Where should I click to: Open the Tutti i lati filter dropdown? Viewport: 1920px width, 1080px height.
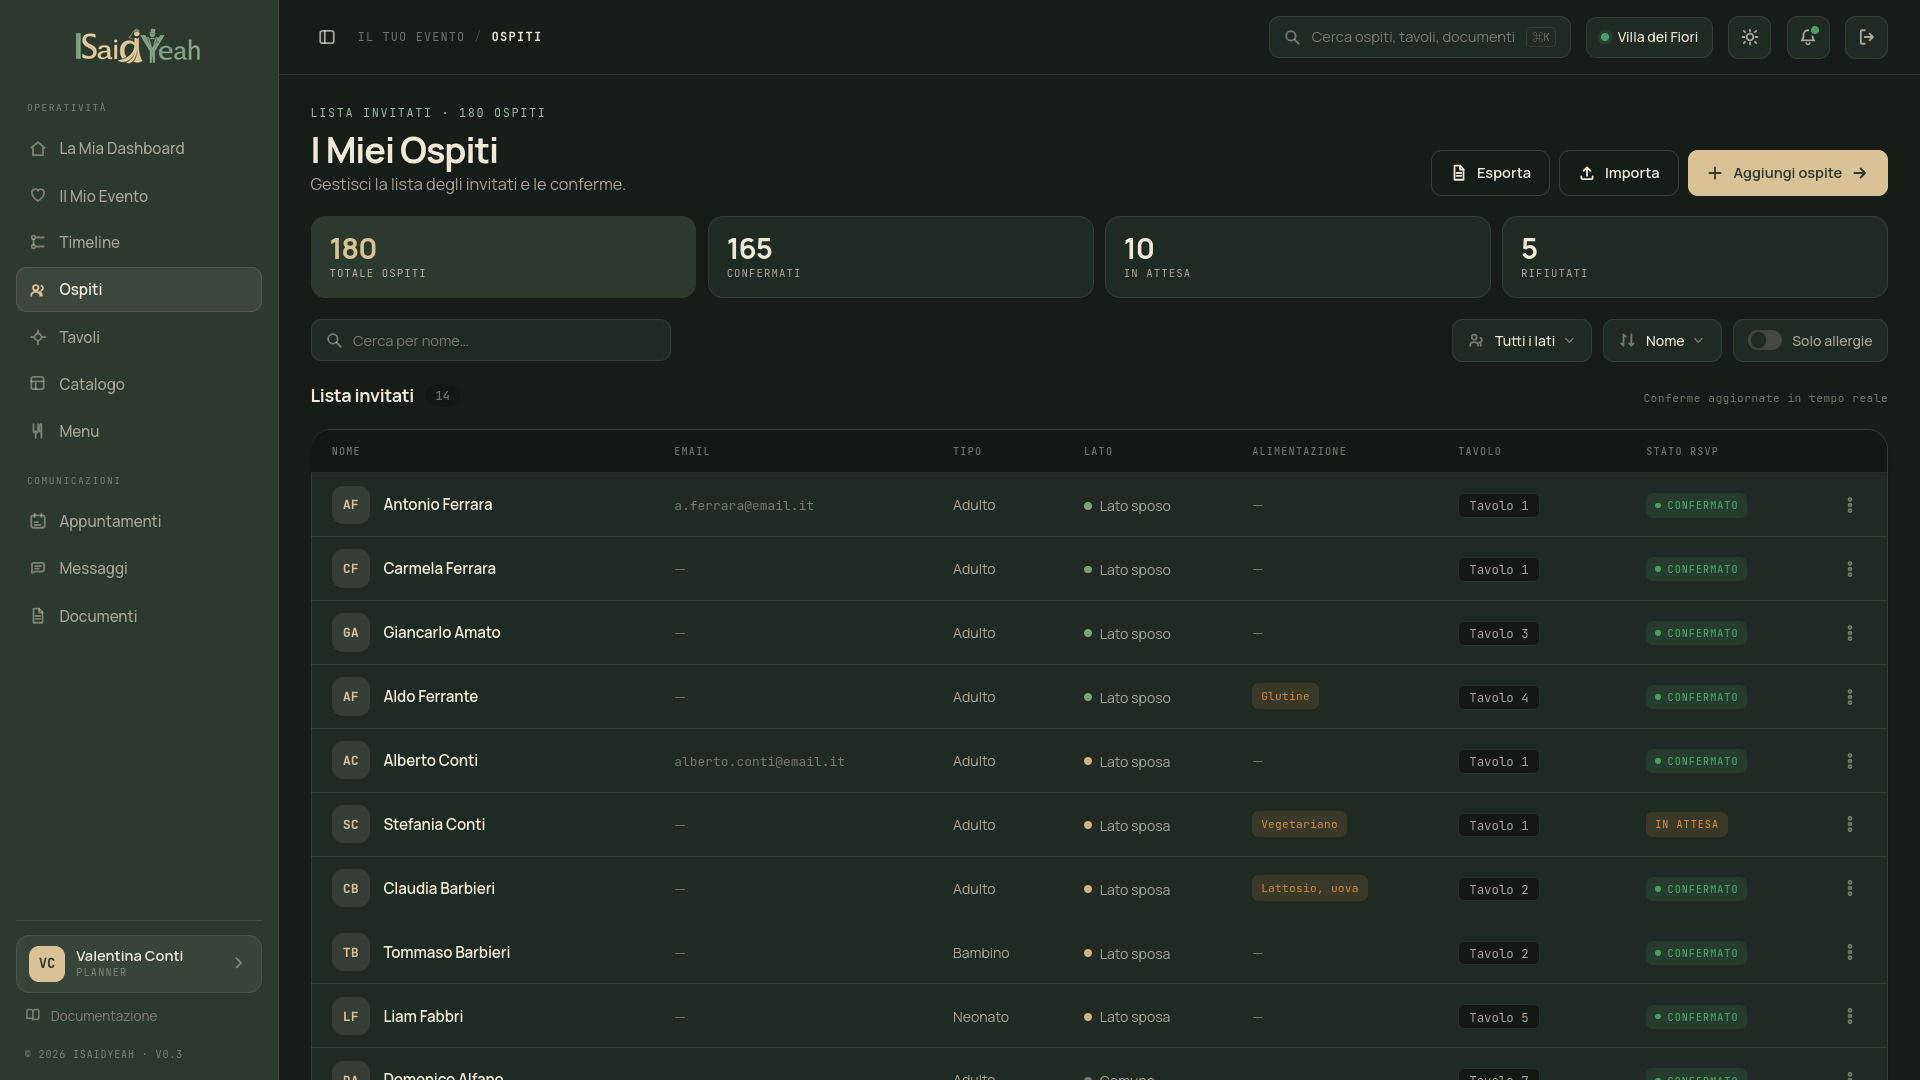[x=1521, y=341]
